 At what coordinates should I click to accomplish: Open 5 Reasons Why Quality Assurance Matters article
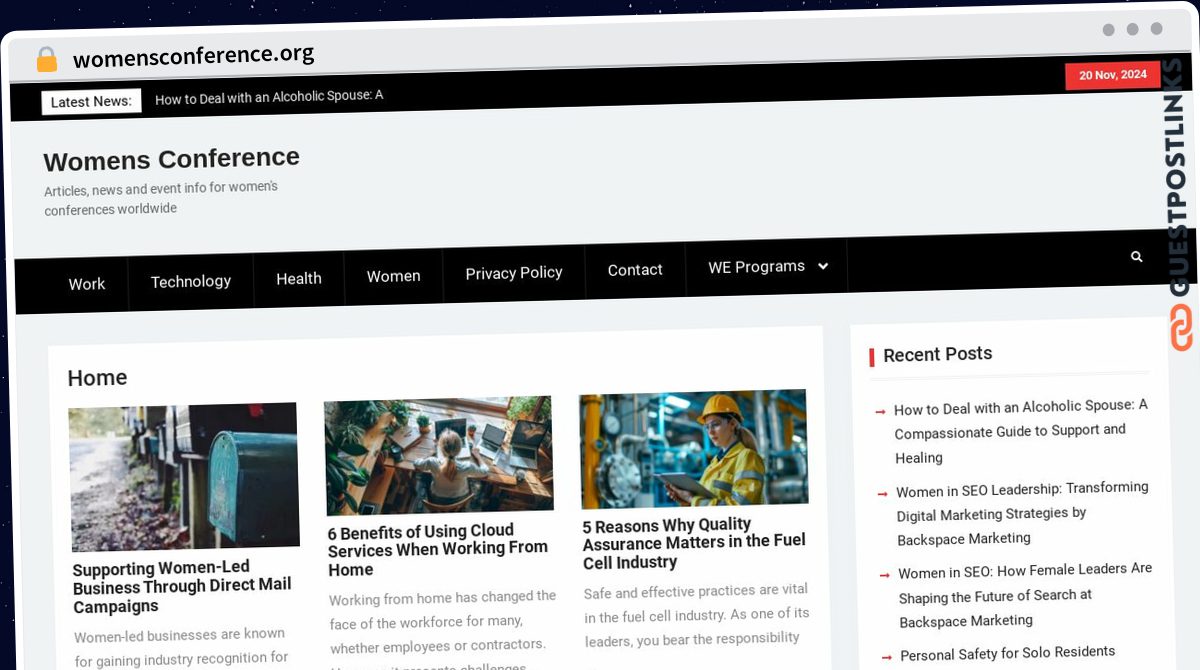pyautogui.click(x=694, y=544)
